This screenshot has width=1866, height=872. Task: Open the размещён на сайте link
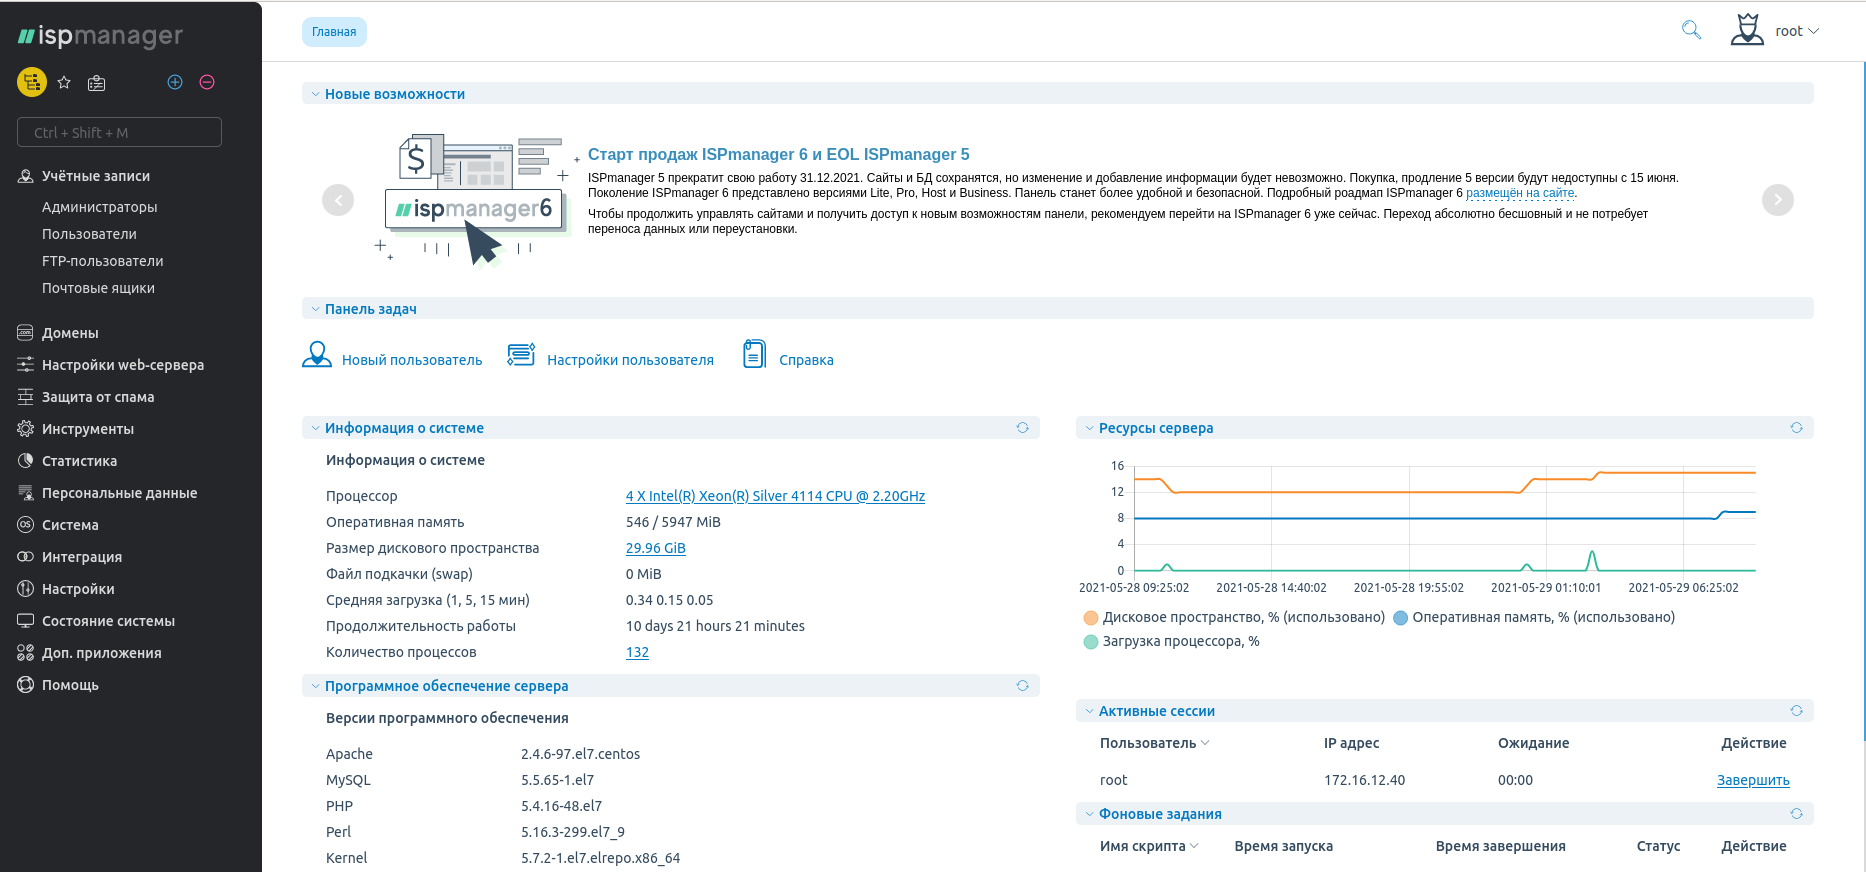[1520, 193]
